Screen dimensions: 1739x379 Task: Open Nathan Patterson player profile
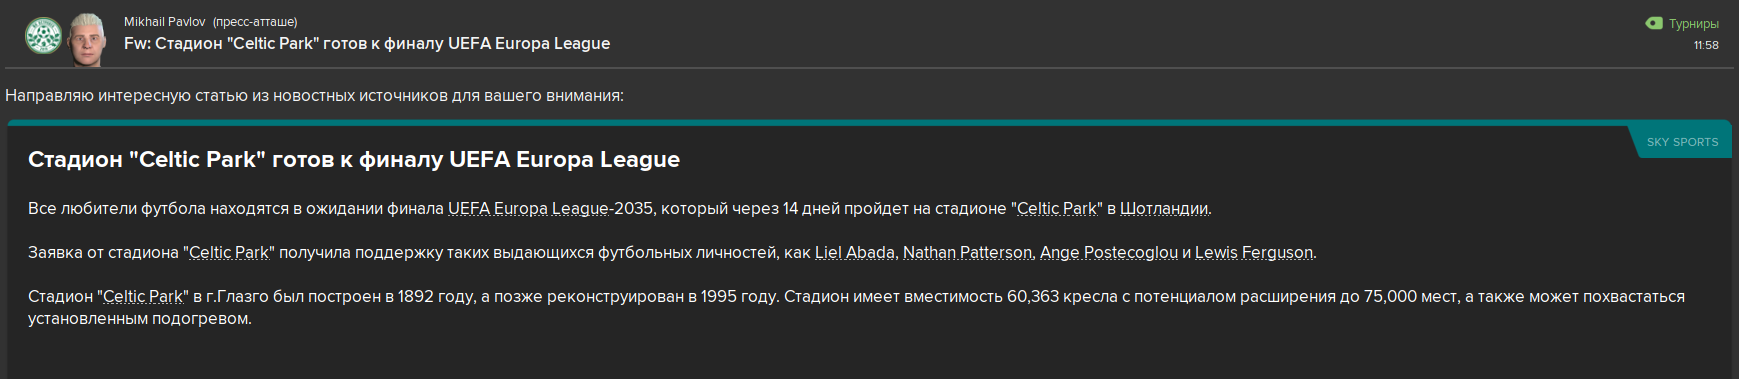click(x=967, y=253)
